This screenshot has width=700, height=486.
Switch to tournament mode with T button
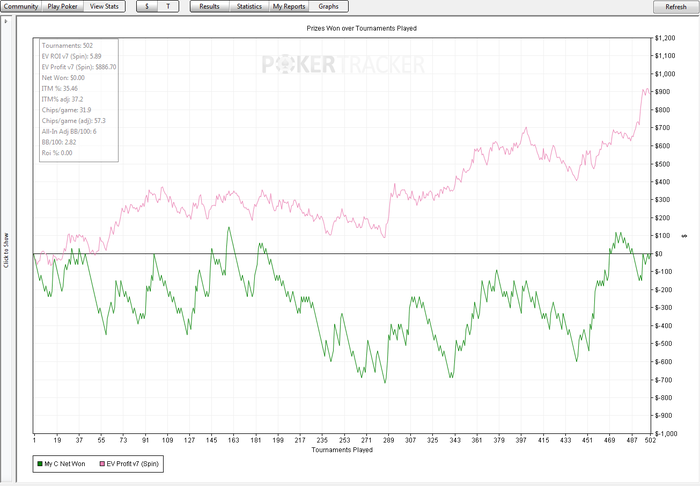[x=168, y=6]
